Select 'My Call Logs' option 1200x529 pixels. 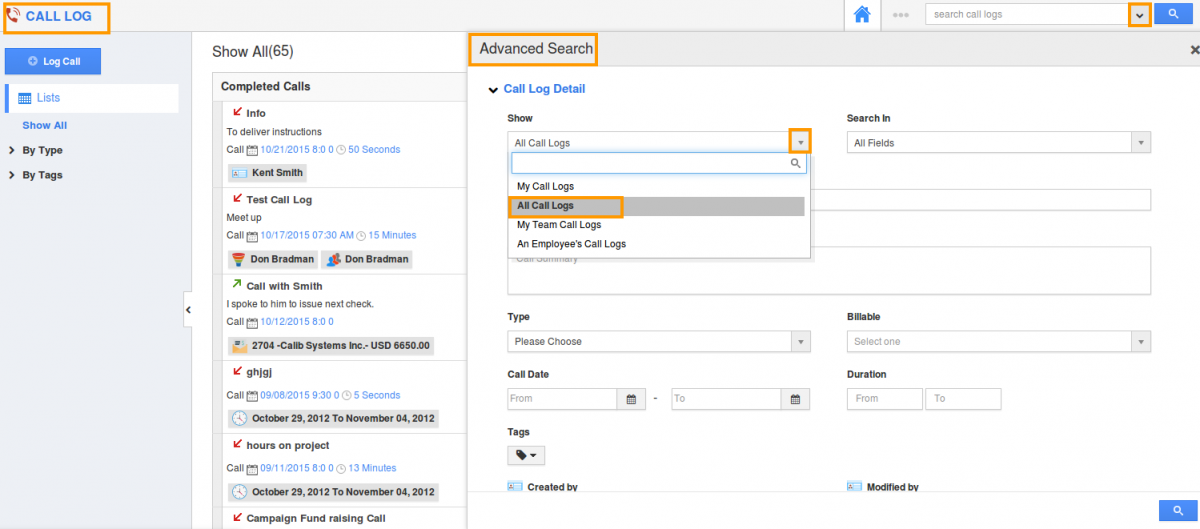(545, 187)
